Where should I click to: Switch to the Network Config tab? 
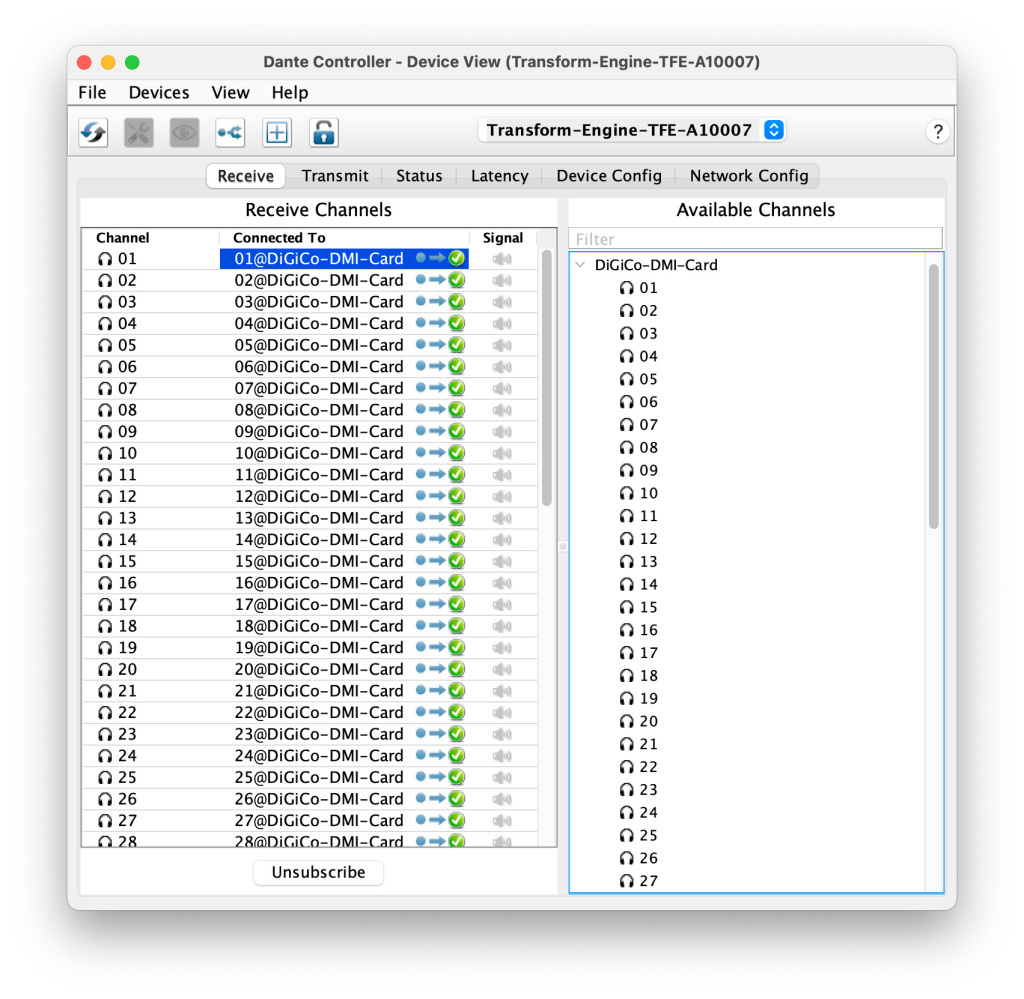pyautogui.click(x=749, y=176)
